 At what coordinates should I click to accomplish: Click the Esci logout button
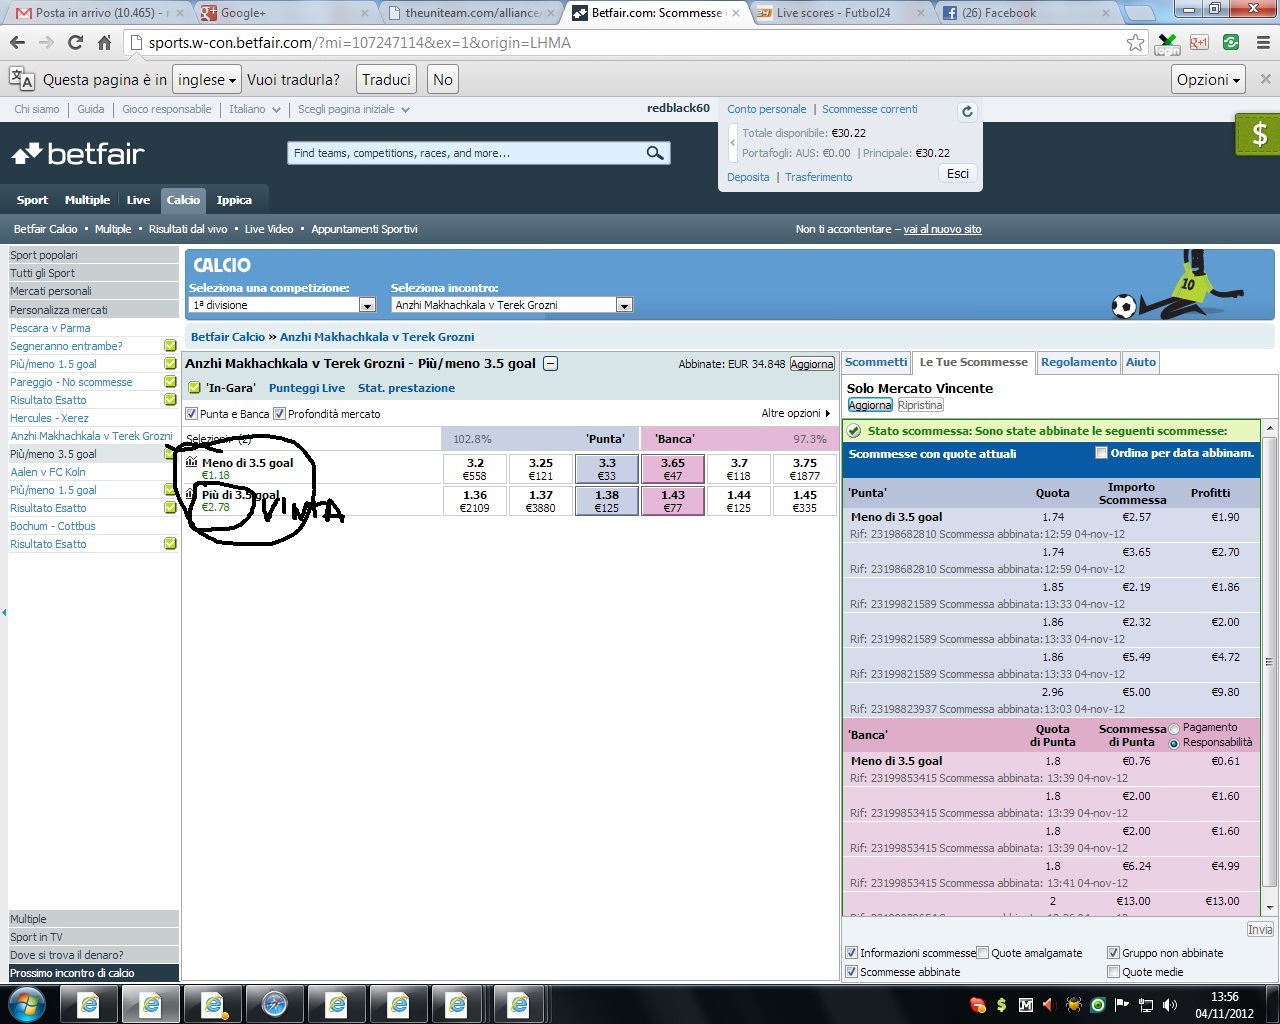(x=957, y=174)
